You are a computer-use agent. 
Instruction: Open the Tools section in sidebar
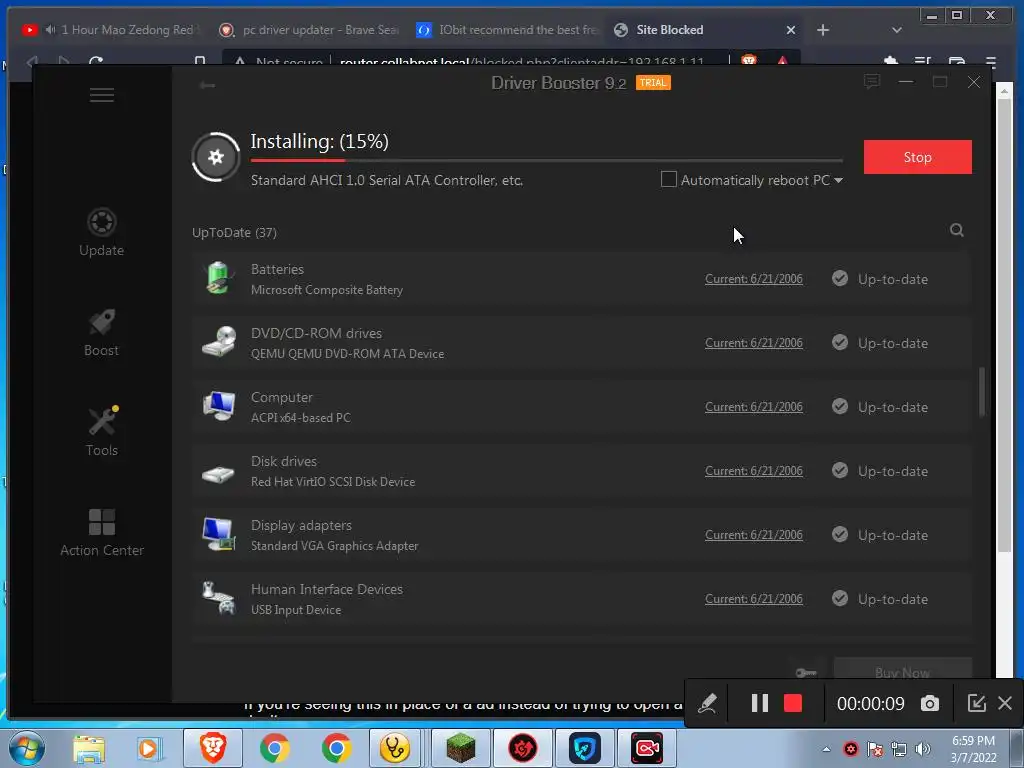pos(102,432)
